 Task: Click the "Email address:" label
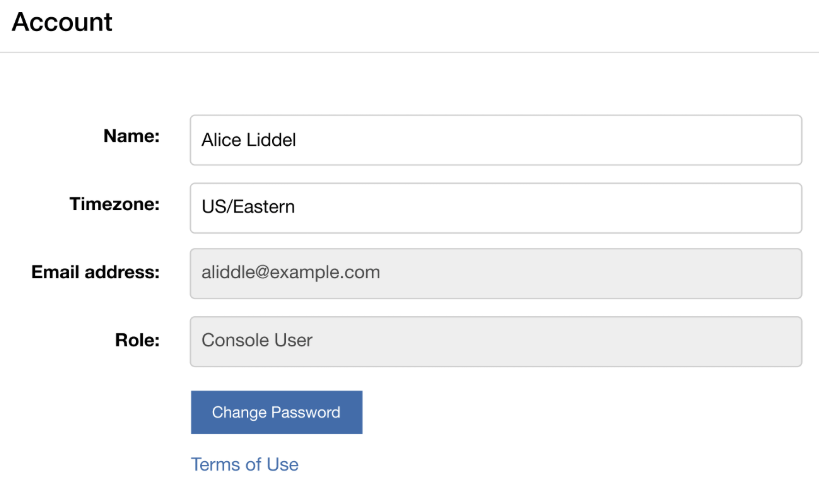click(x=96, y=272)
